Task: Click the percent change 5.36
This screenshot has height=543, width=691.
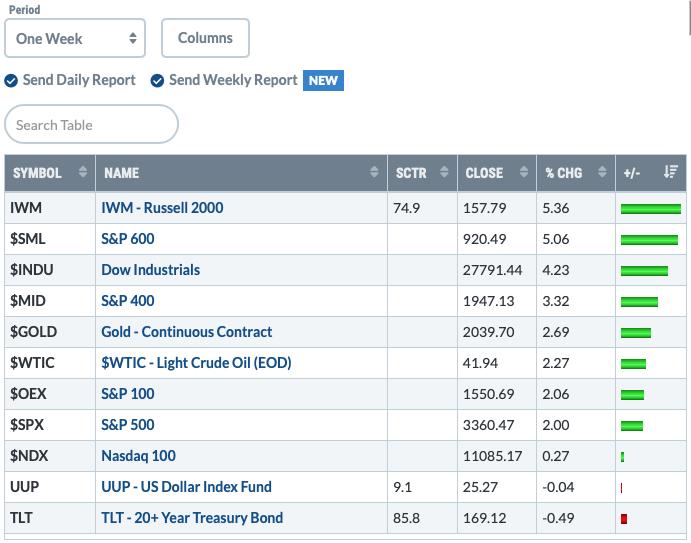Action: point(556,208)
